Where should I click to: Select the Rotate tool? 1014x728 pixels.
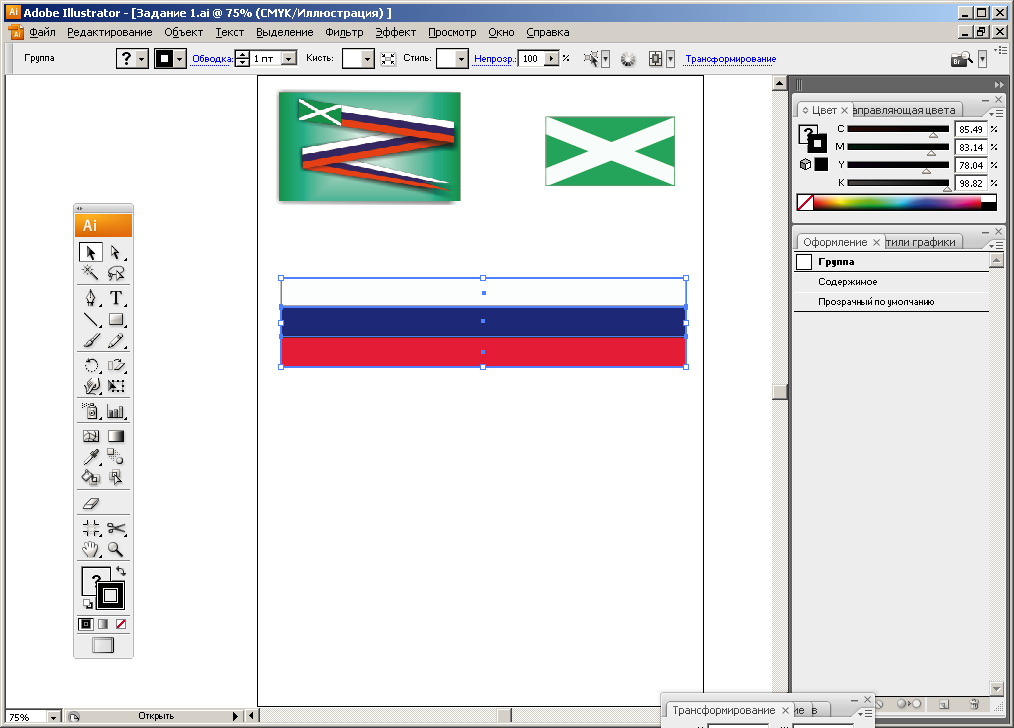[91, 365]
